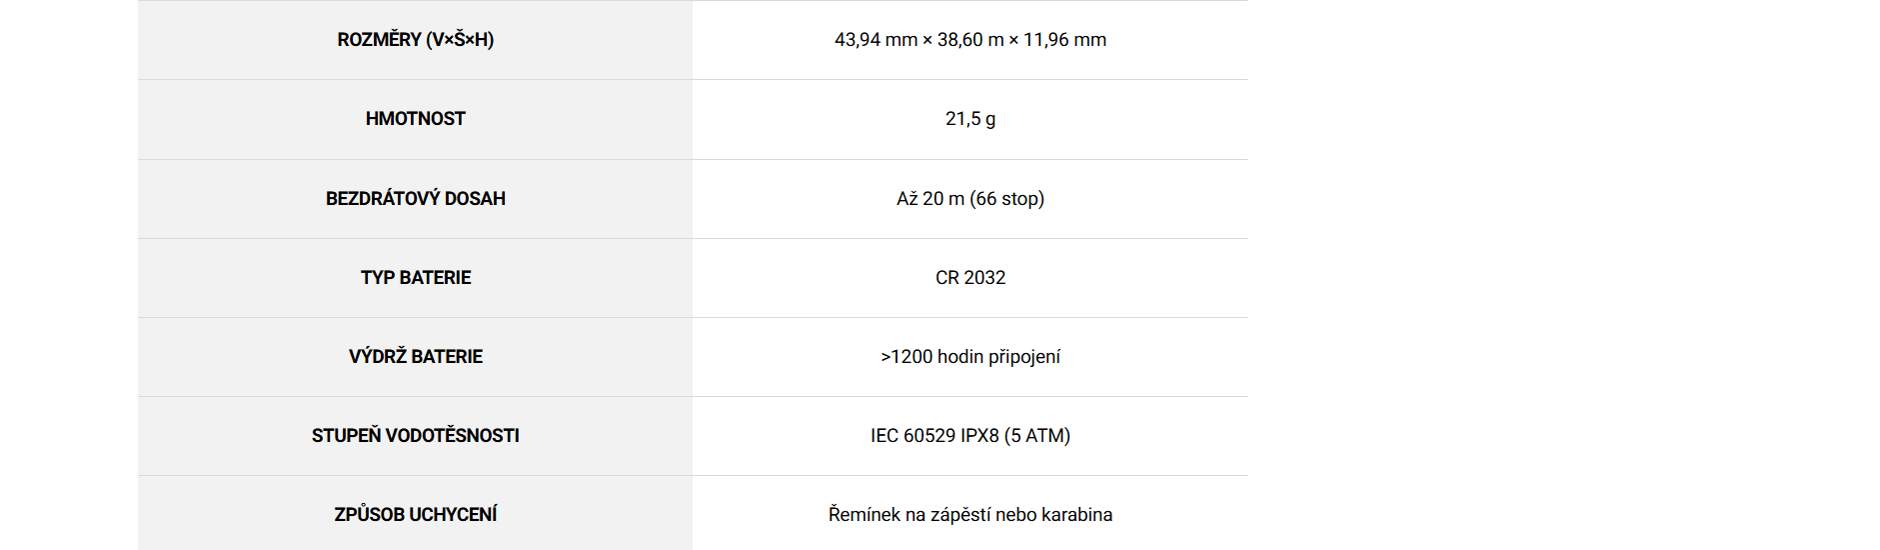Viewport: 1880px width, 550px height.
Task: Click the 'Až 20 m' range text
Action: (930, 198)
